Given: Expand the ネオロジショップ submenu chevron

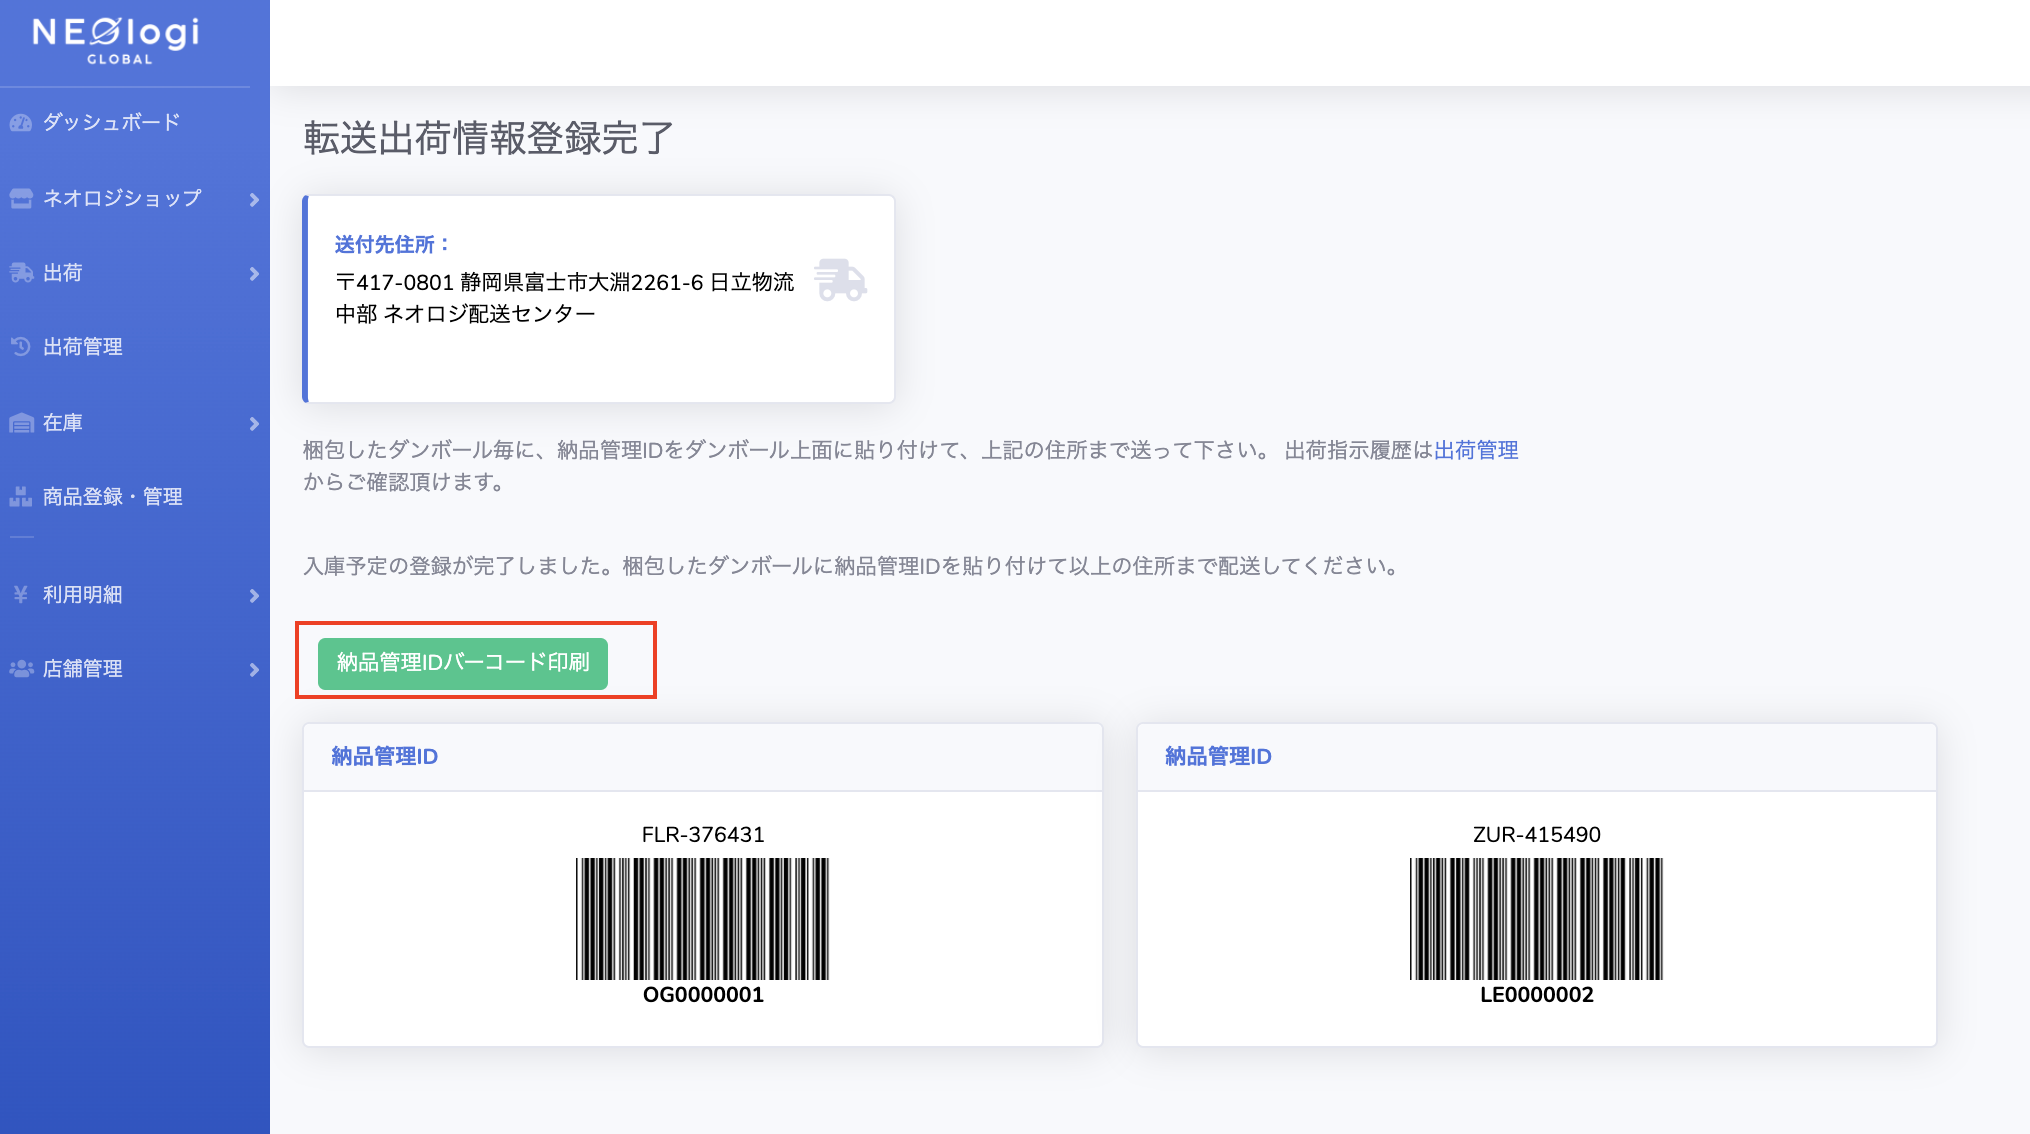Looking at the screenshot, I should pyautogui.click(x=254, y=199).
